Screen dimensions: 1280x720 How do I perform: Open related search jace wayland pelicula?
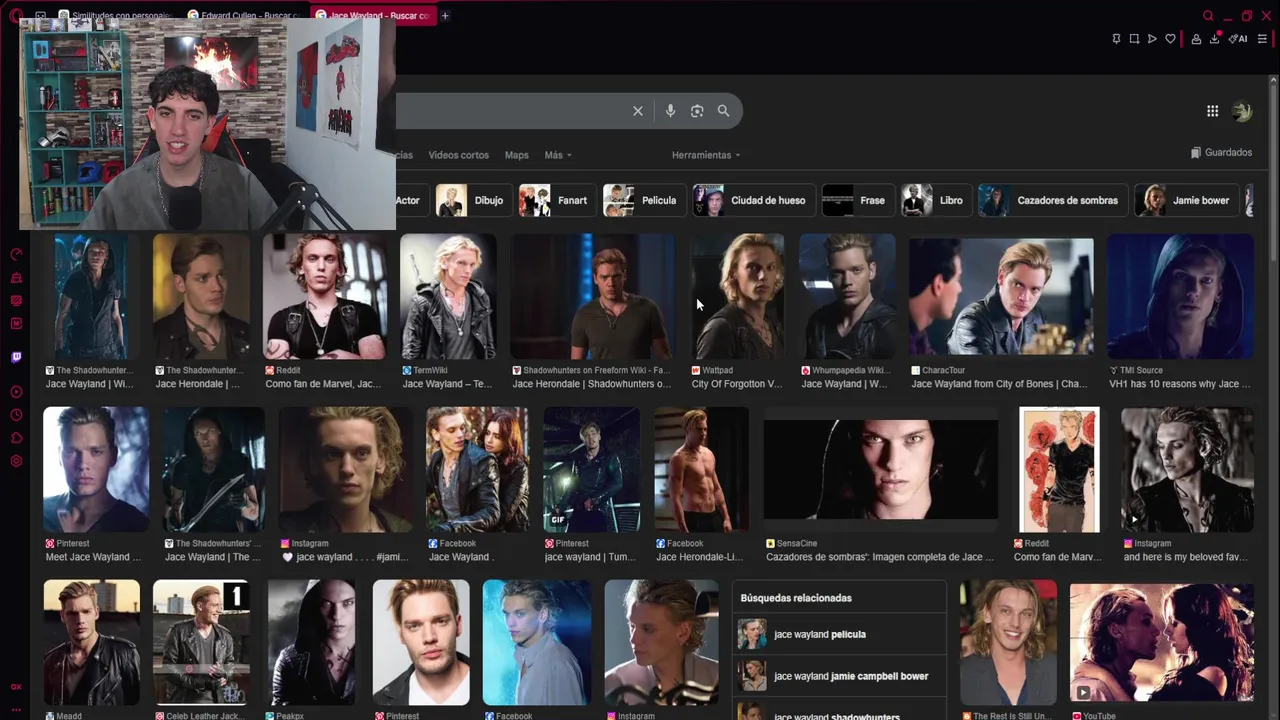(838, 634)
